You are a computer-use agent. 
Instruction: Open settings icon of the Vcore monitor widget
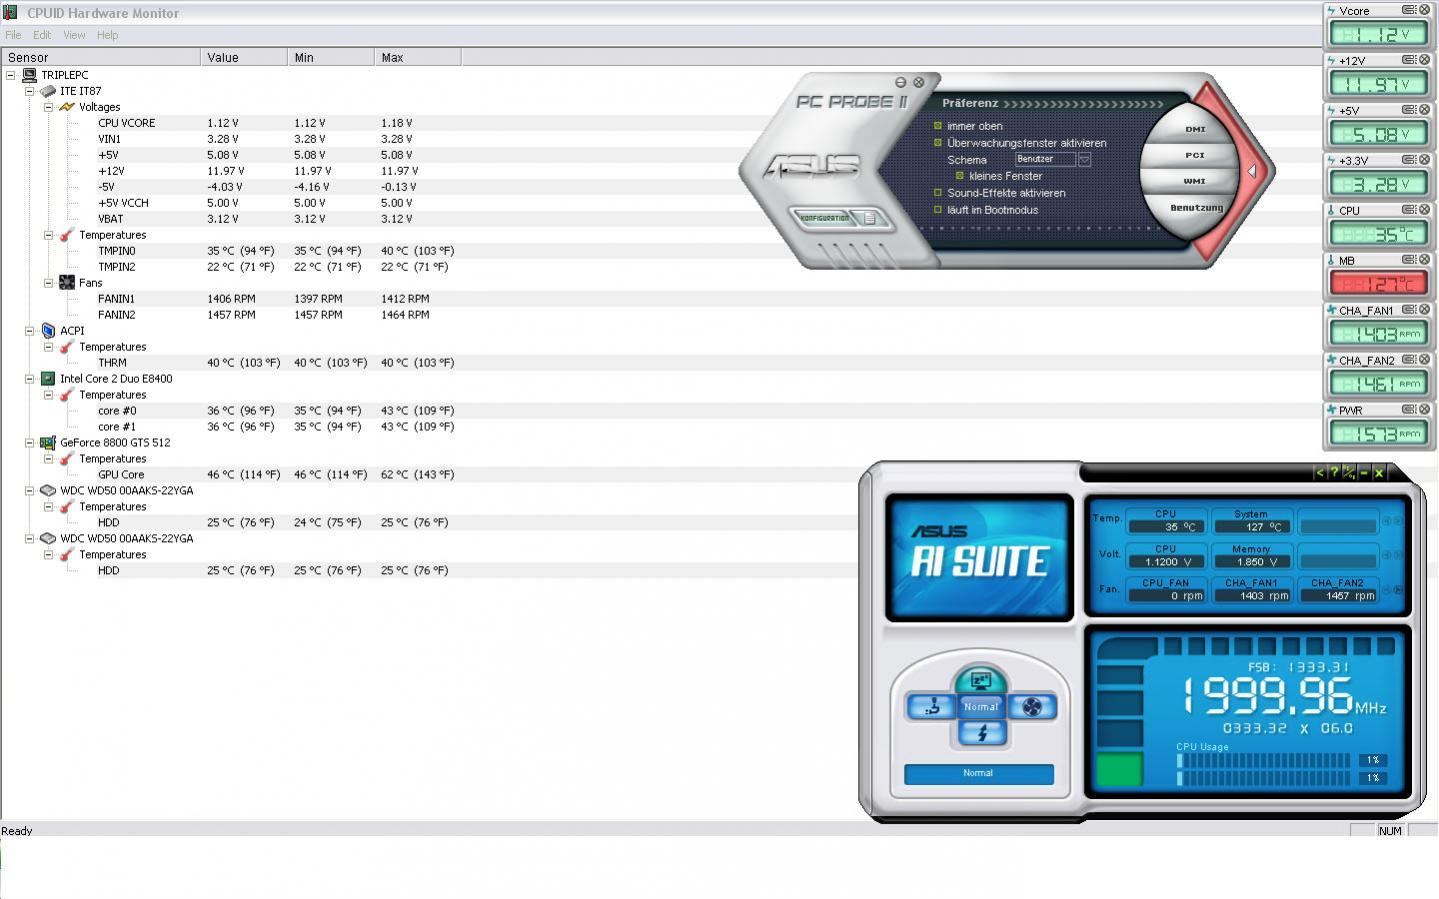click(1408, 10)
